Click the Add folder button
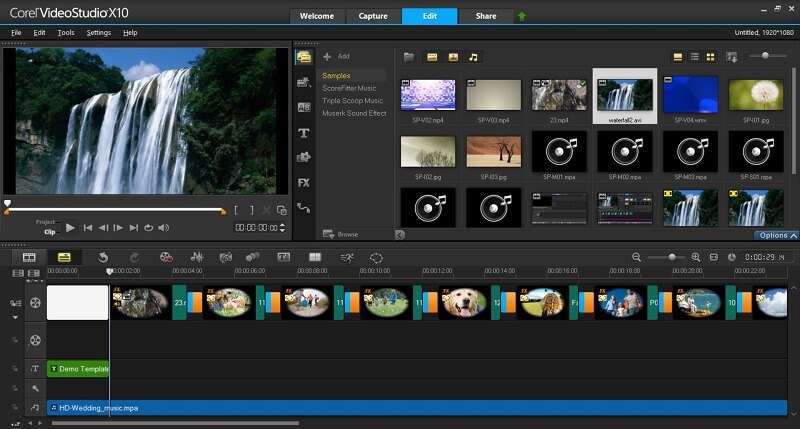 [337, 56]
